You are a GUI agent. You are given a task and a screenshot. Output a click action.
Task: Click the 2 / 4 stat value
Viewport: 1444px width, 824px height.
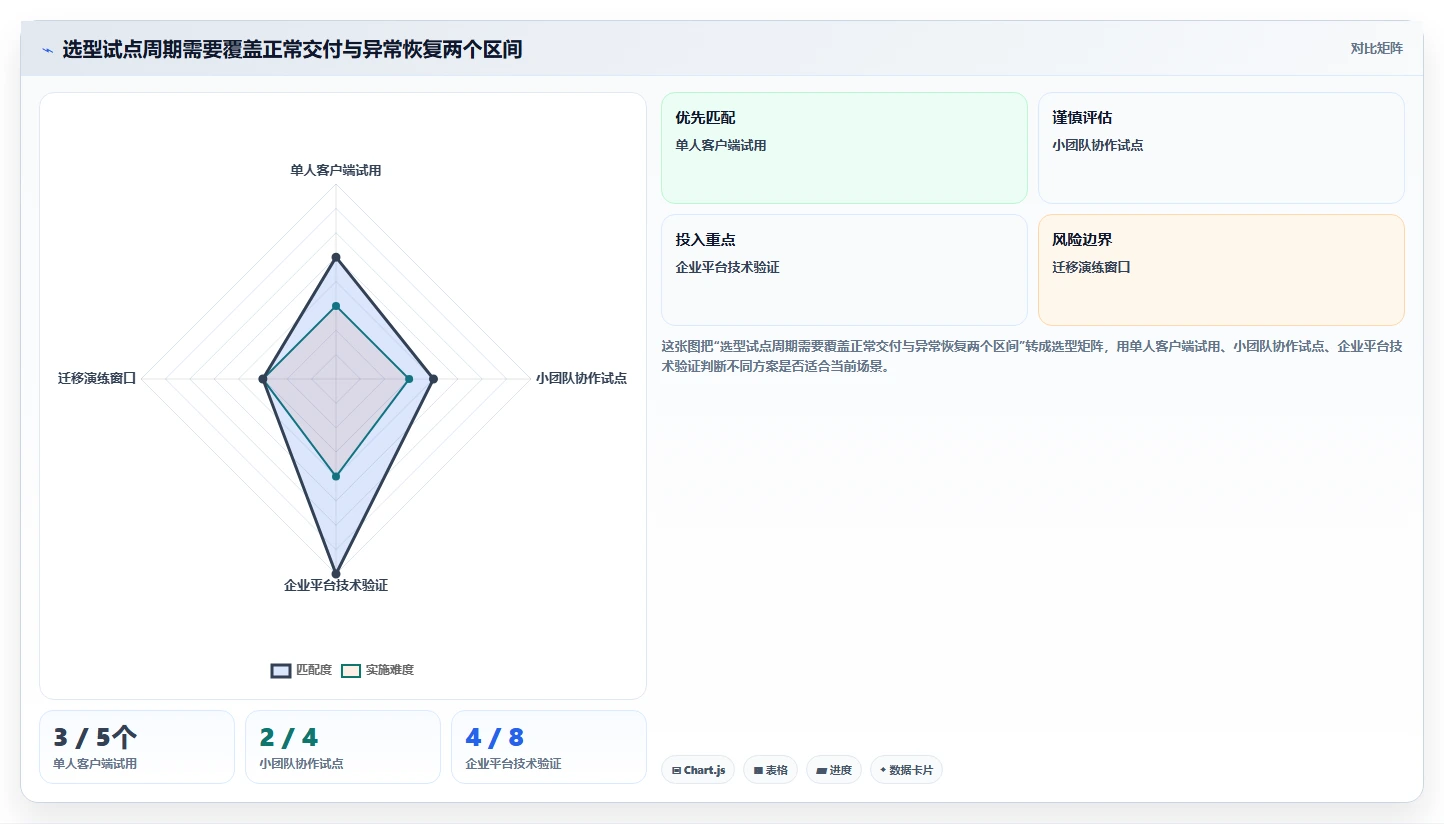point(289,738)
